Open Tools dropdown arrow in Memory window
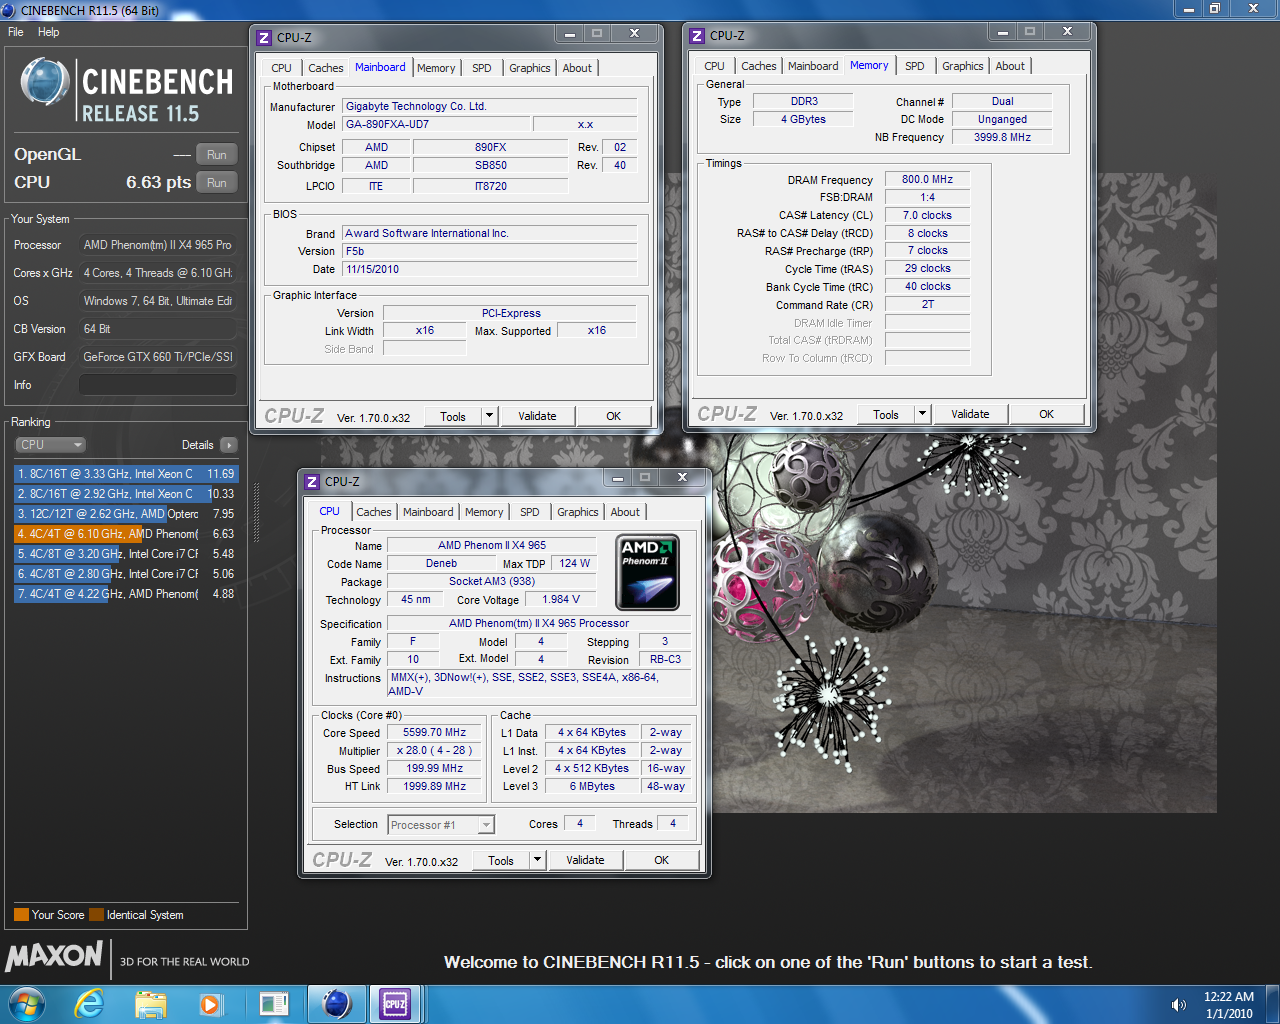This screenshot has height=1024, width=1280. [922, 414]
